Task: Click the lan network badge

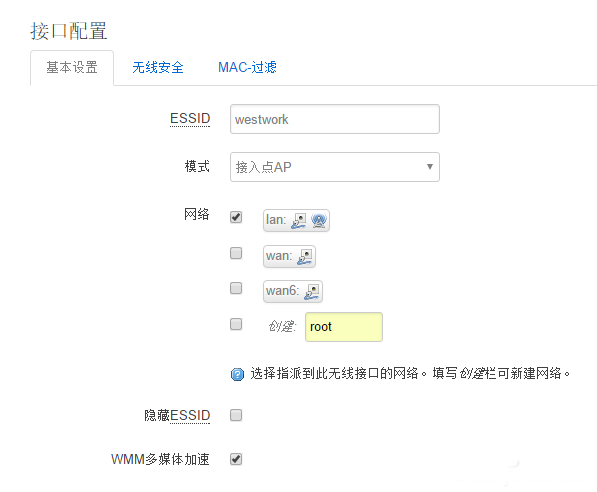Action: (296, 220)
